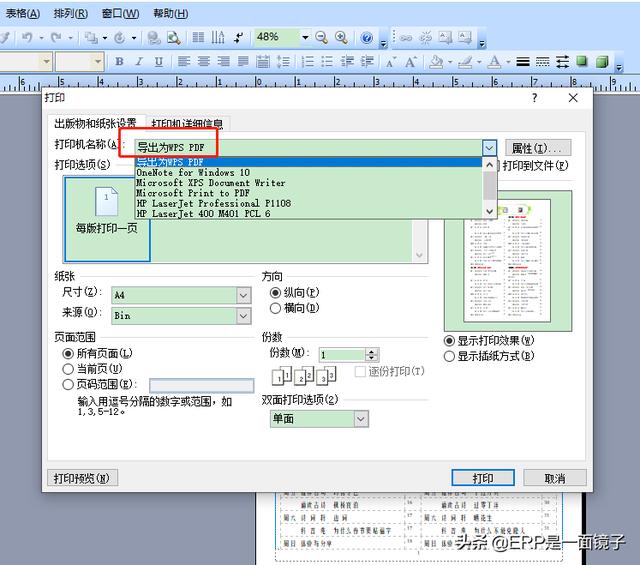This screenshot has height=565, width=640.
Task: Open the zoom 48% dropdown arrow
Action: coord(305,38)
